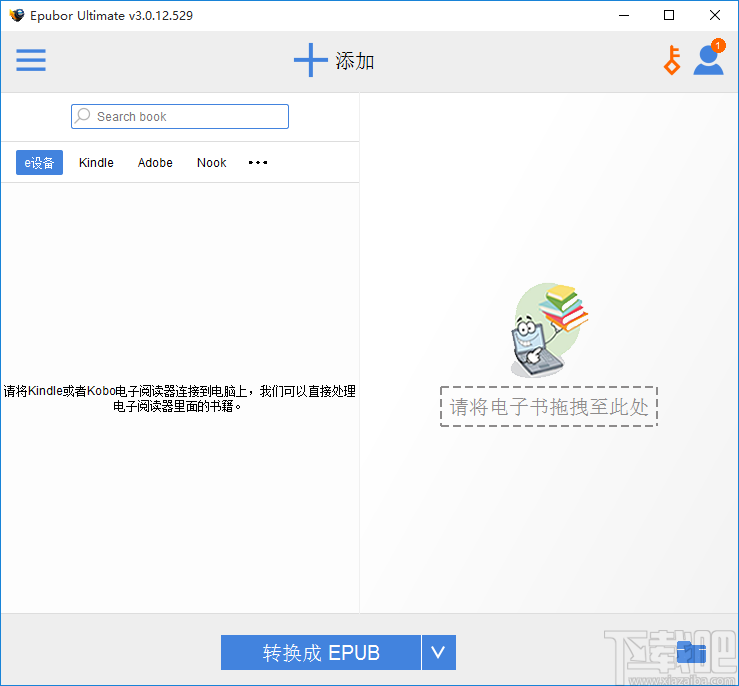This screenshot has height=686, width=739.
Task: Show more sources via three dots
Action: (258, 163)
